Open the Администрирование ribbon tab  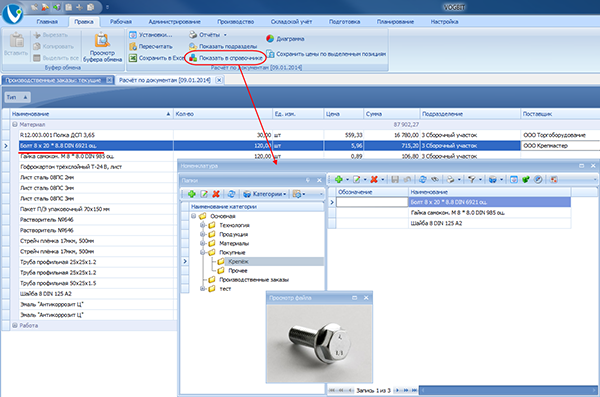click(x=174, y=22)
